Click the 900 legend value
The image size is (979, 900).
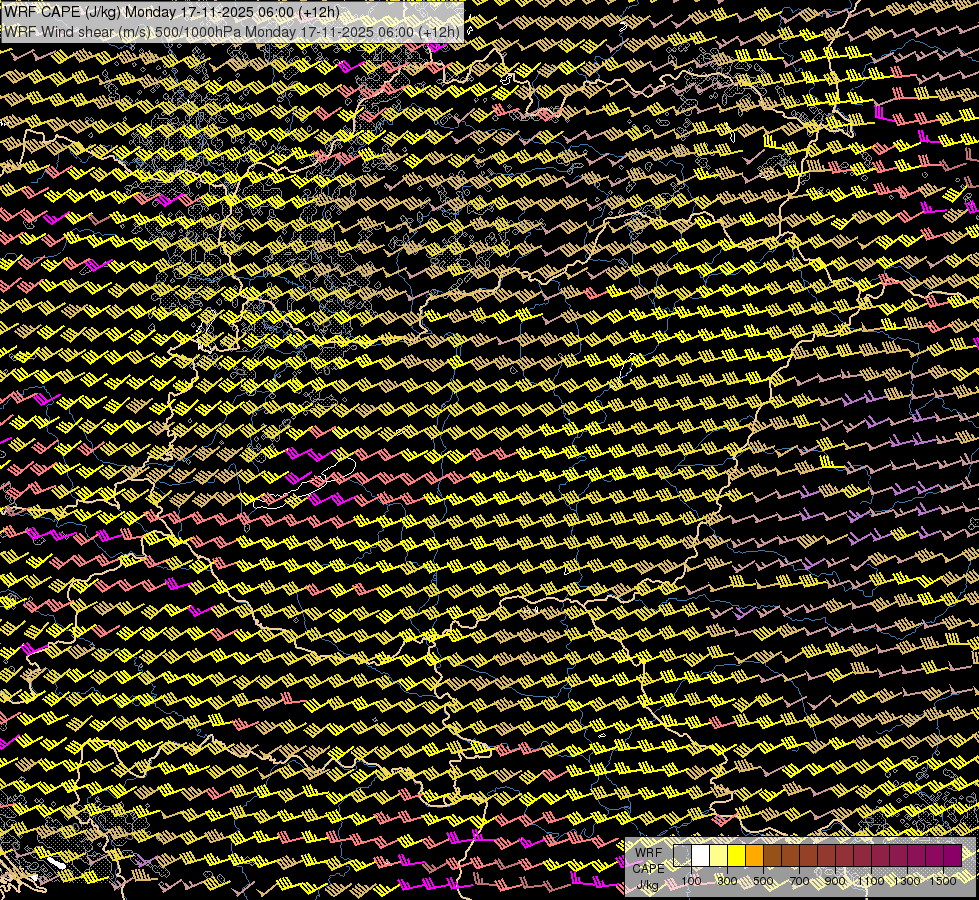(835, 881)
